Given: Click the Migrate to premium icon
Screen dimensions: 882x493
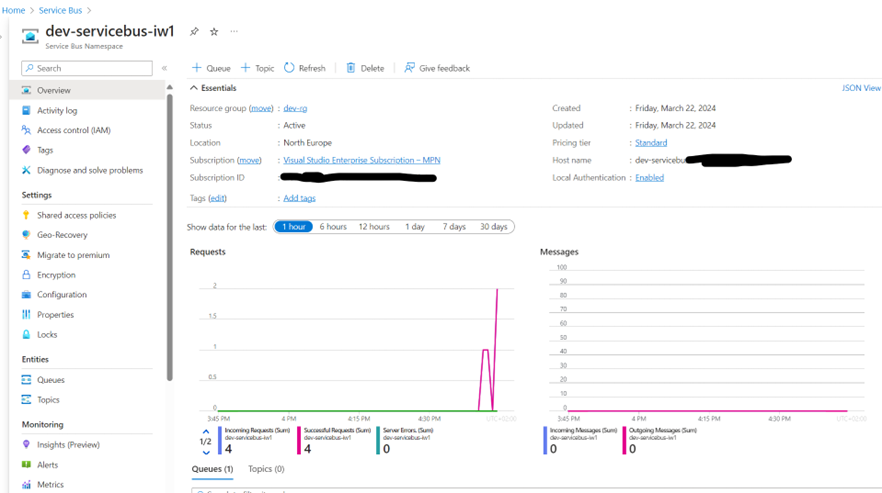Looking at the screenshot, I should pos(26,255).
